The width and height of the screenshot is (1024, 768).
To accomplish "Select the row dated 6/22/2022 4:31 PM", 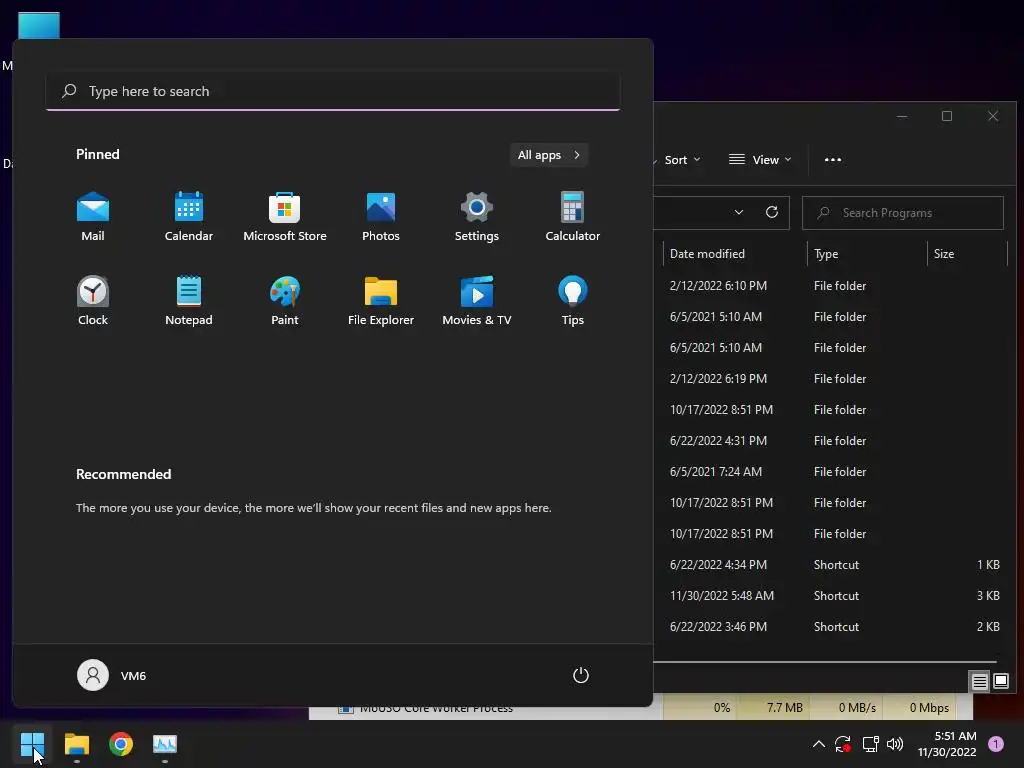I will click(x=831, y=441).
